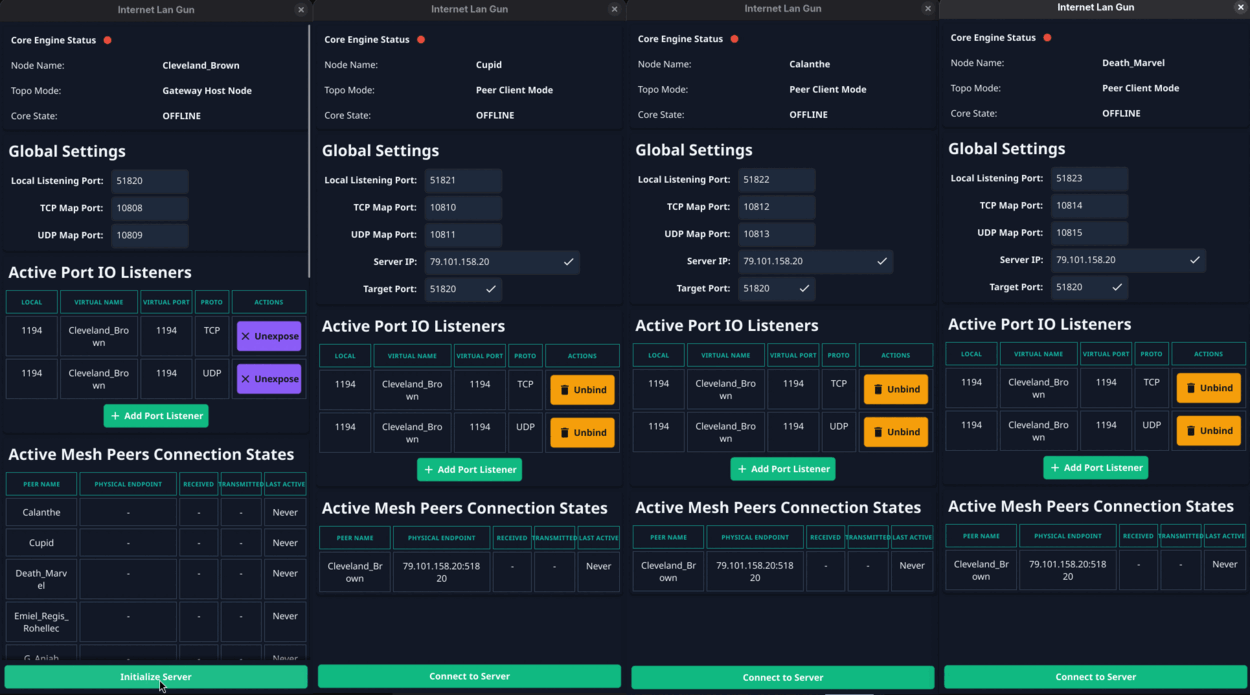Focus UDP Map Port field showing 10811
The width and height of the screenshot is (1250, 695).
pyautogui.click(x=463, y=235)
